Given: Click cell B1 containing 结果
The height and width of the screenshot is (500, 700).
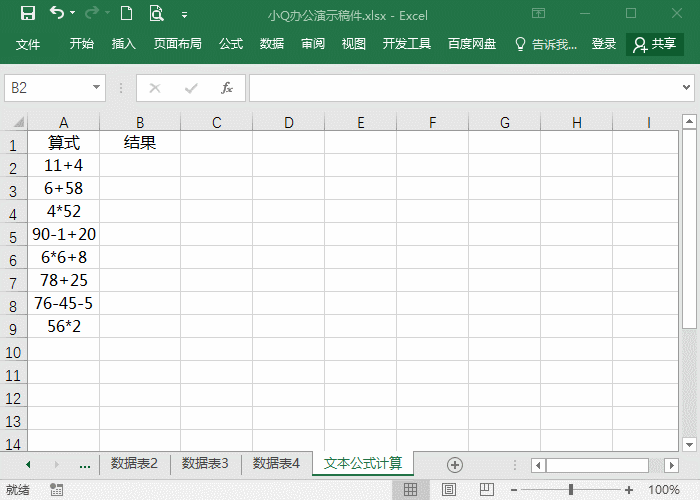Looking at the screenshot, I should point(140,142).
